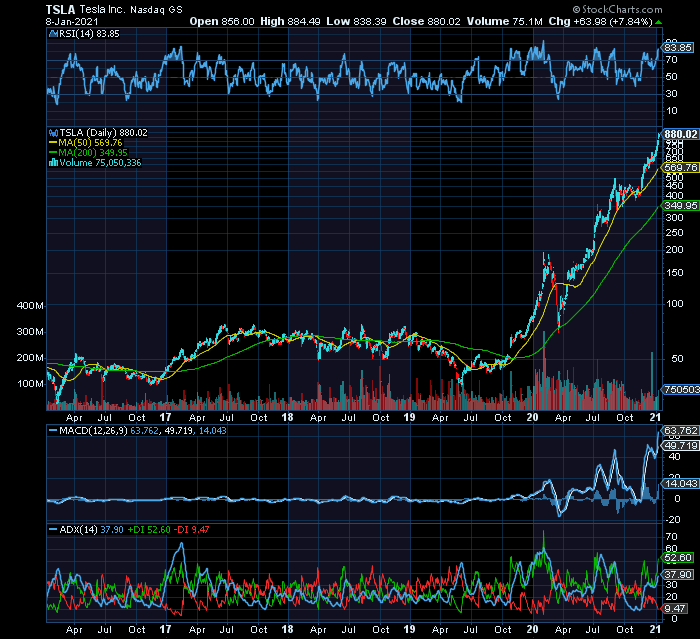Click the 14.043 MACD histogram legend value

(x=212, y=431)
